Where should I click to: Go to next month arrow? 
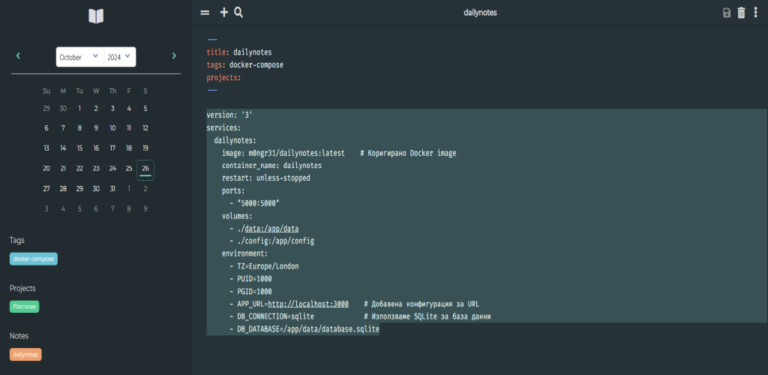174,56
